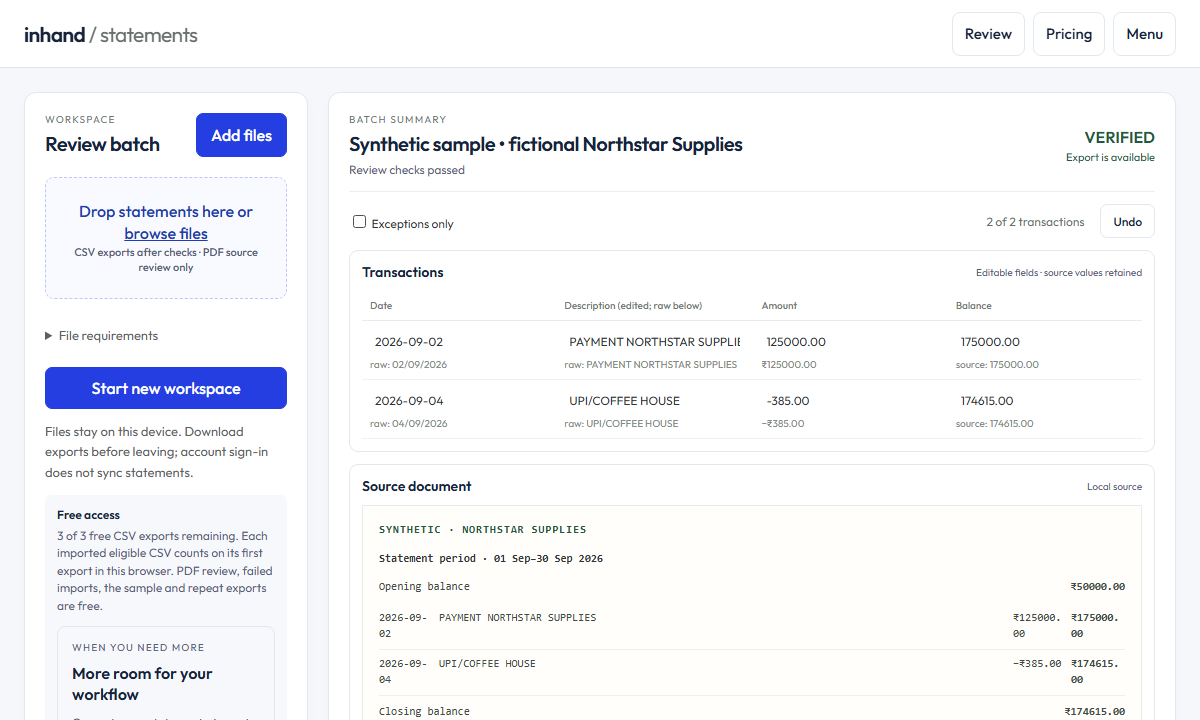This screenshot has width=1200, height=720.
Task: Click Start new workspace button
Action: 166,388
